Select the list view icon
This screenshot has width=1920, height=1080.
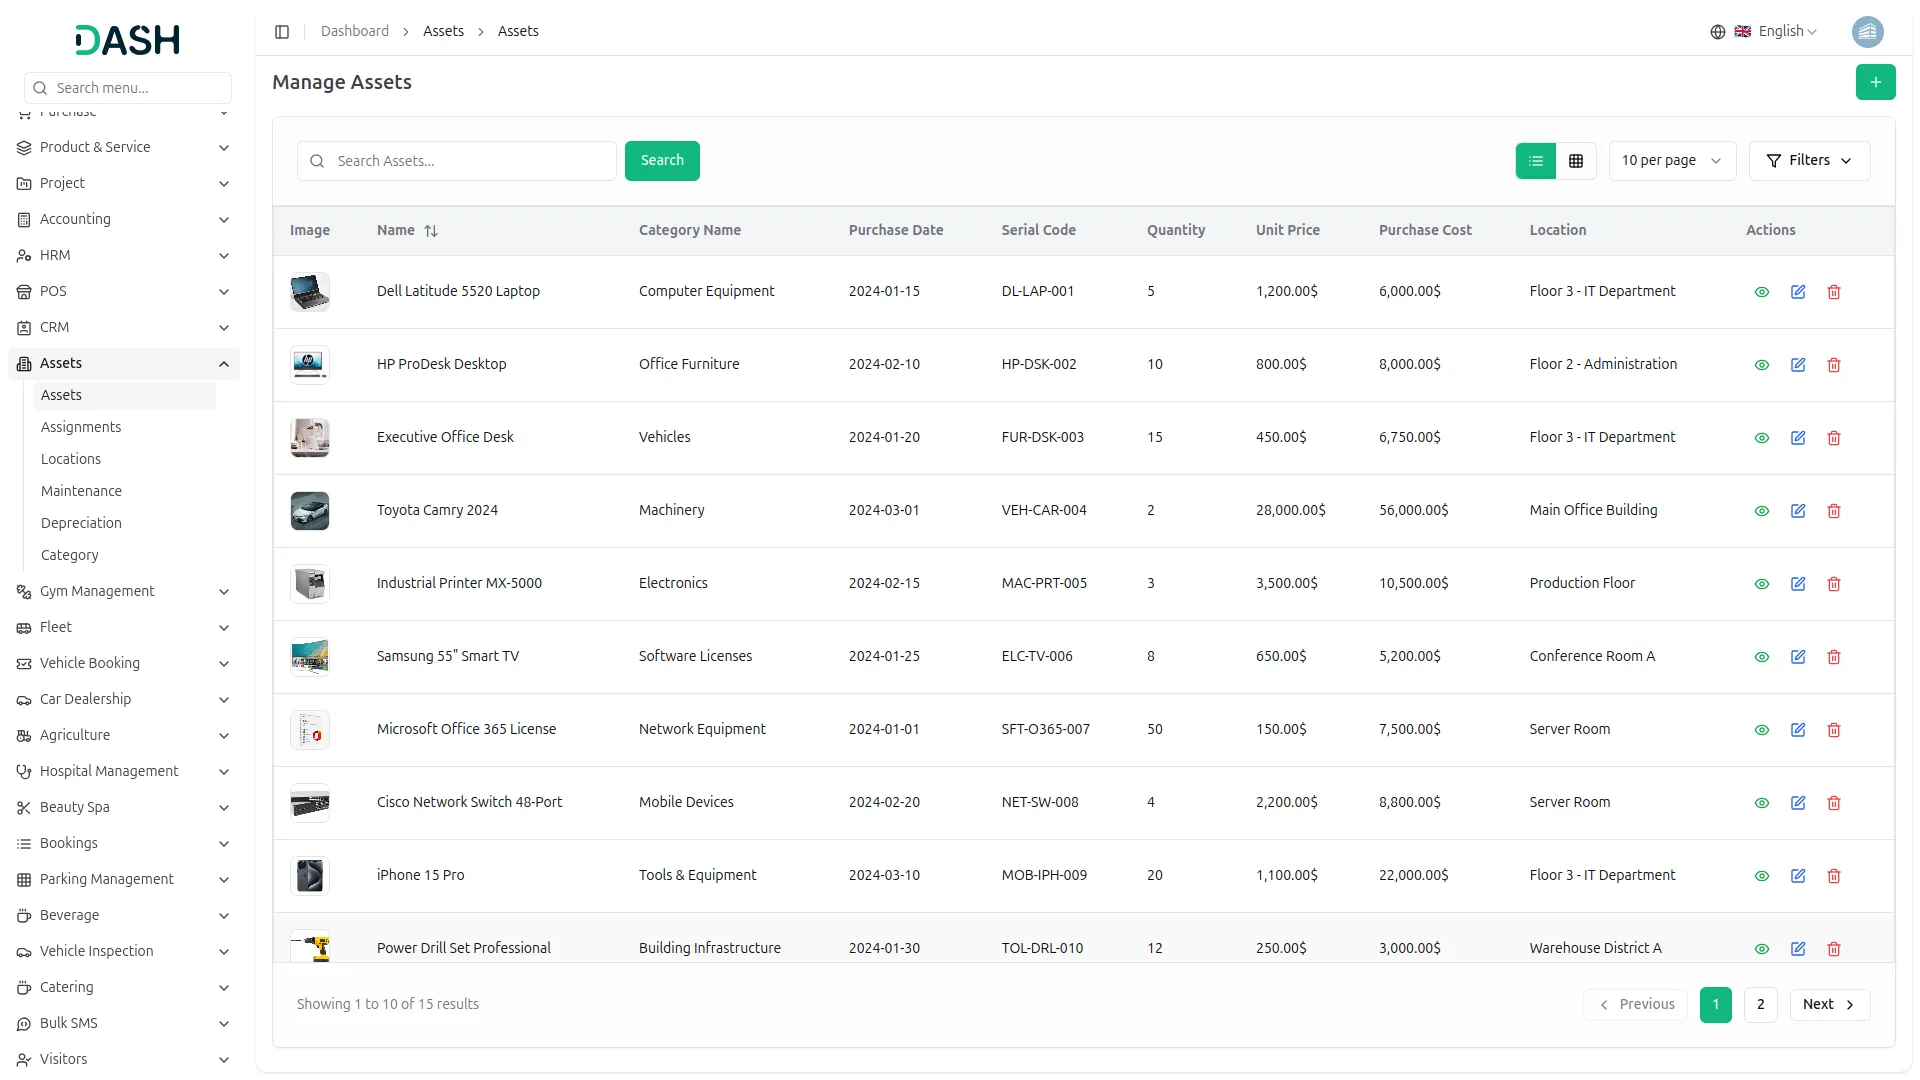(1536, 160)
